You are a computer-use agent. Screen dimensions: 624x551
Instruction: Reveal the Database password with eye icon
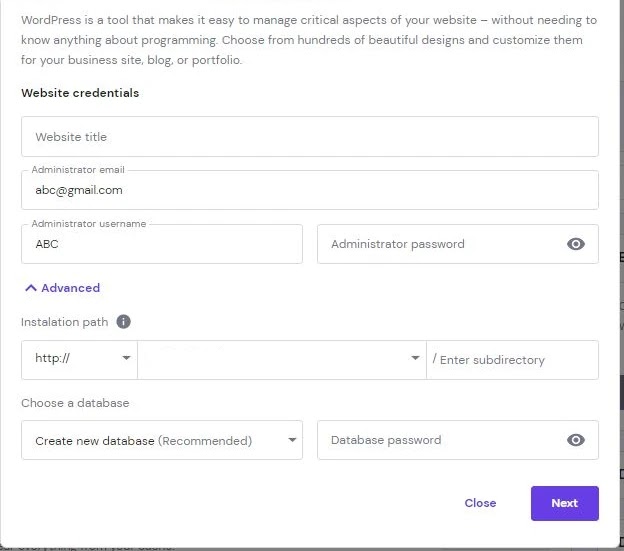[575, 440]
